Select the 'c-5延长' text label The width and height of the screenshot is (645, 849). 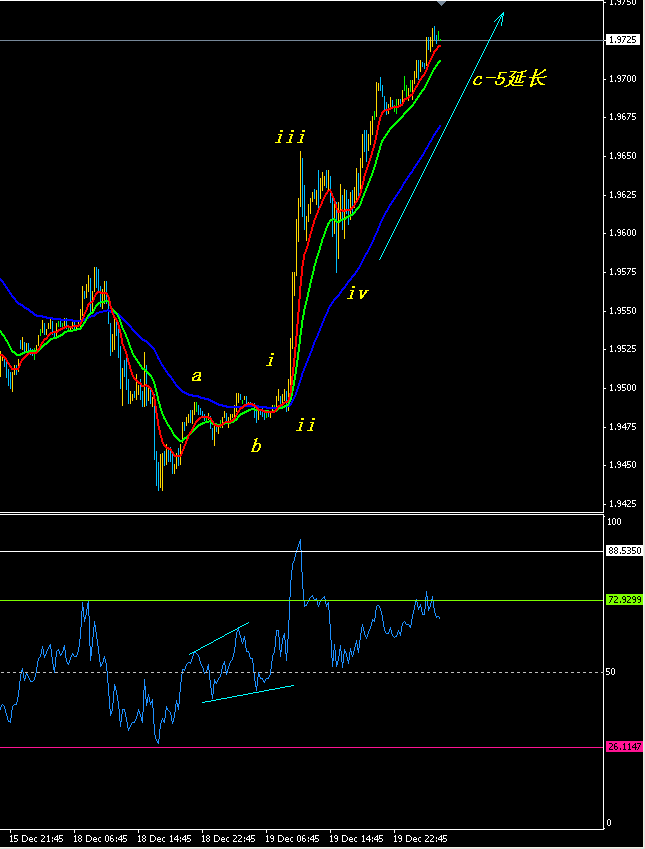pyautogui.click(x=509, y=80)
